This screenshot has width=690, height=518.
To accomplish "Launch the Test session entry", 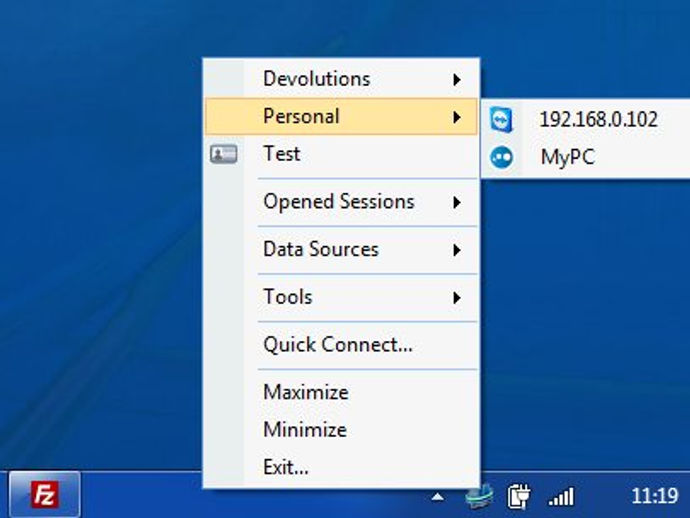I will [341, 154].
